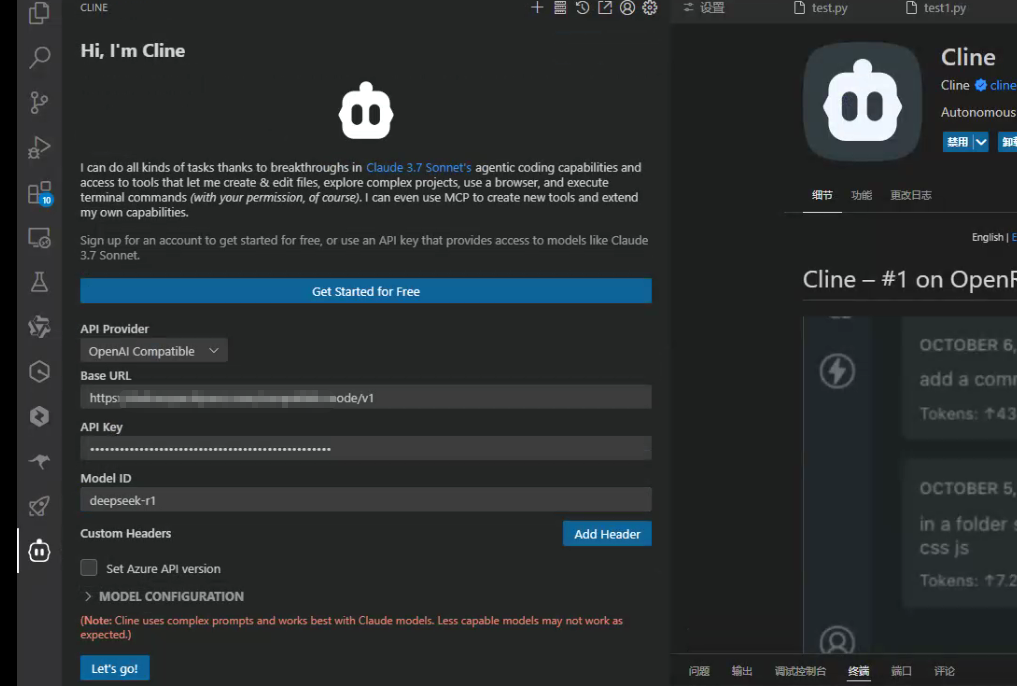Switch to the test1.py editor tab
This screenshot has height=686, width=1017.
(935, 8)
